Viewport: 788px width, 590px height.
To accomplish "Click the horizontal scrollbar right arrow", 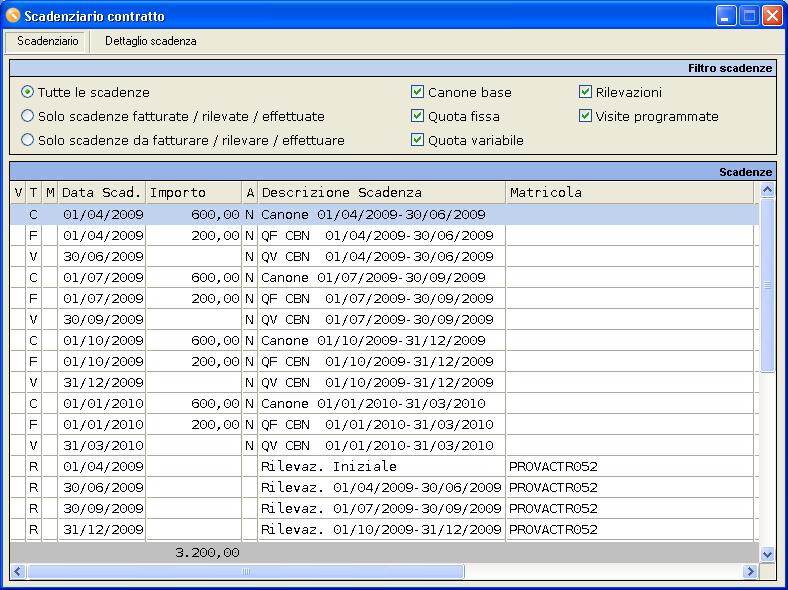I will [x=750, y=571].
